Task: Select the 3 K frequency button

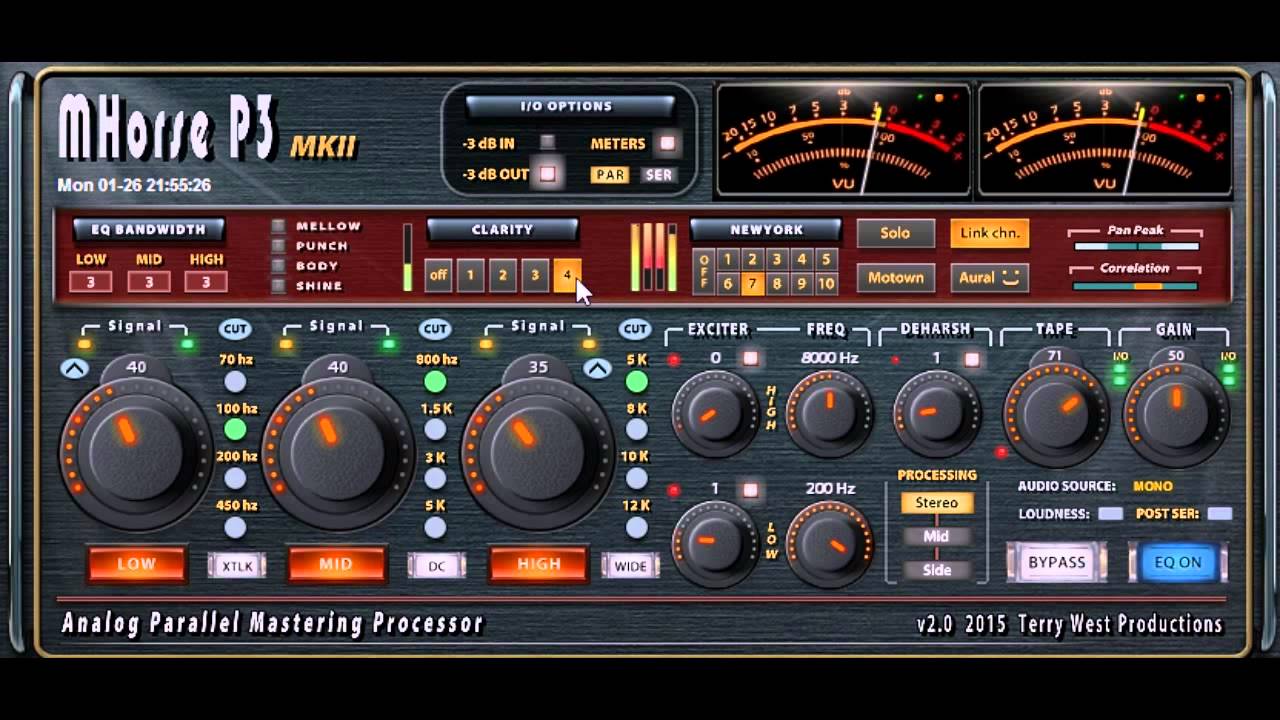Action: tap(435, 479)
